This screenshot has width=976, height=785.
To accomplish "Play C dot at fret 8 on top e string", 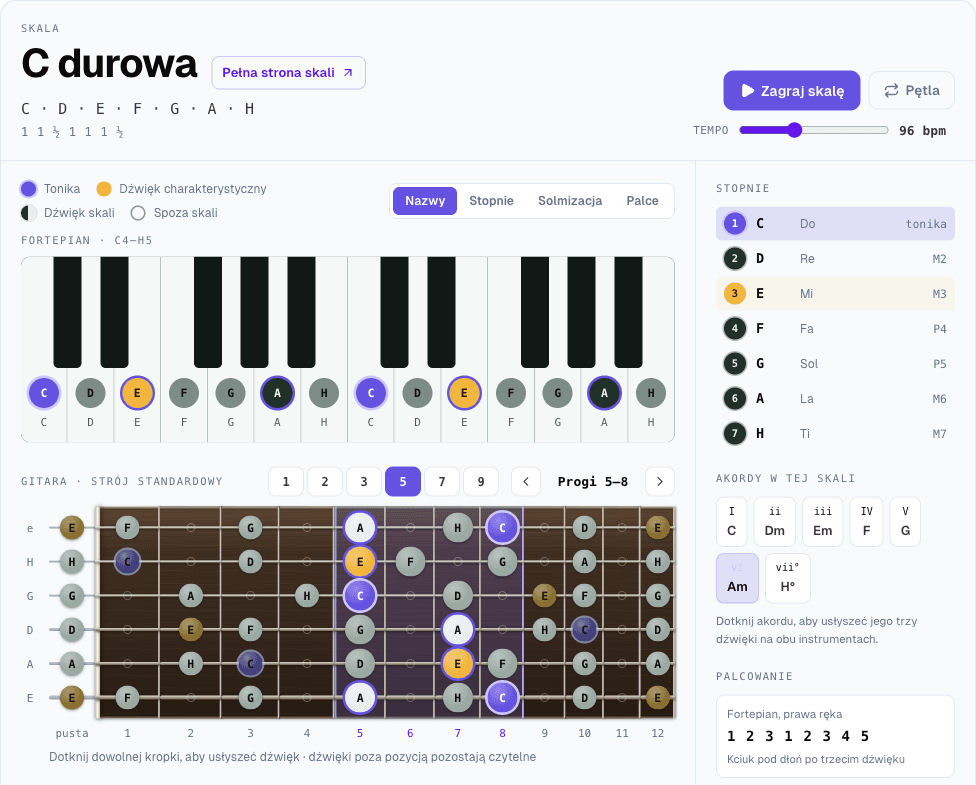I will click(502, 528).
